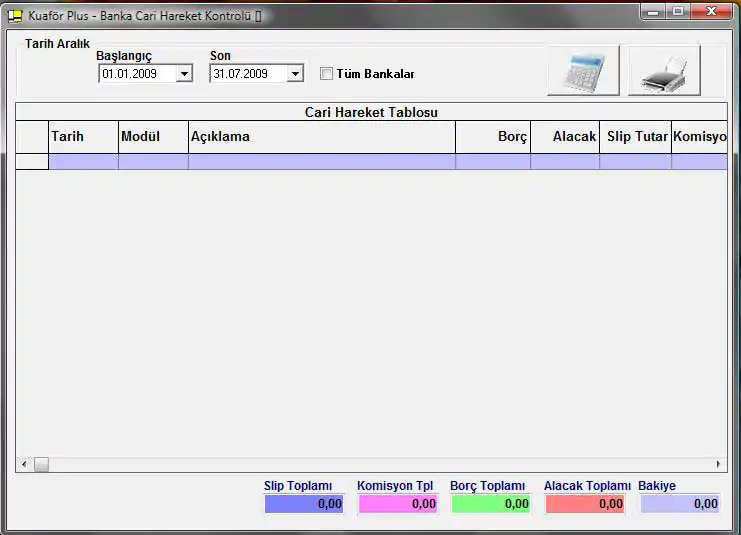Click the blue Slip Toplamı total field
This screenshot has height=535, width=741.
(x=304, y=504)
